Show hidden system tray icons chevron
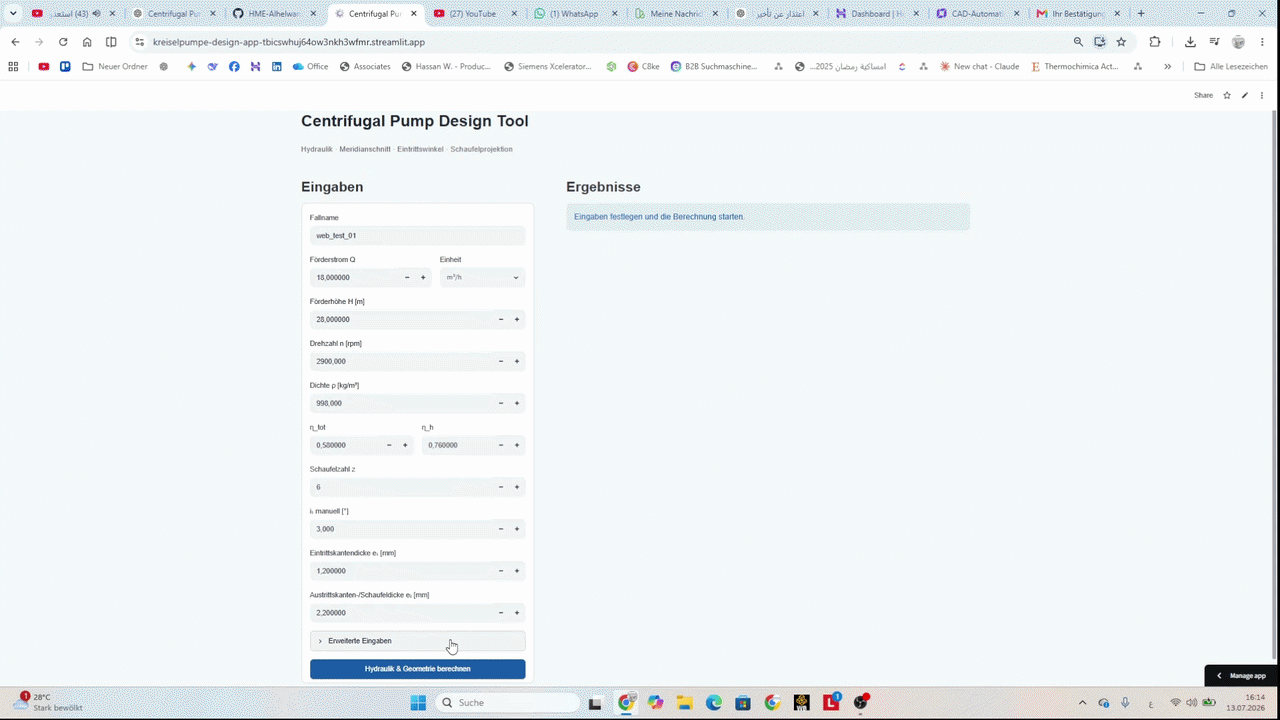The width and height of the screenshot is (1280, 720). pos(1082,703)
